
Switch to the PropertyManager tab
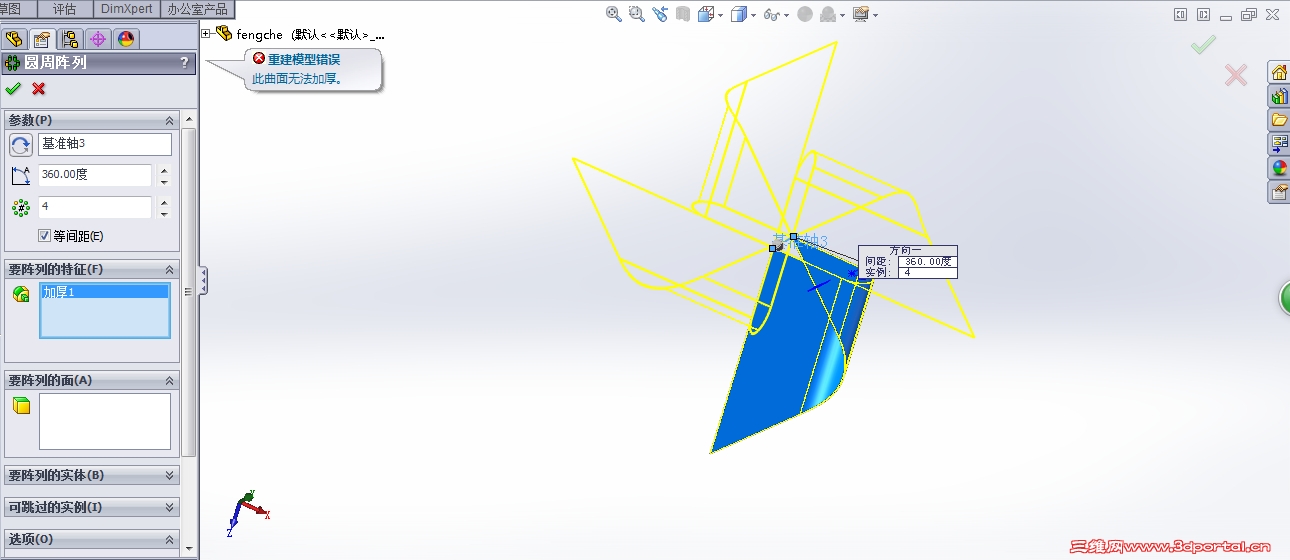(x=42, y=39)
